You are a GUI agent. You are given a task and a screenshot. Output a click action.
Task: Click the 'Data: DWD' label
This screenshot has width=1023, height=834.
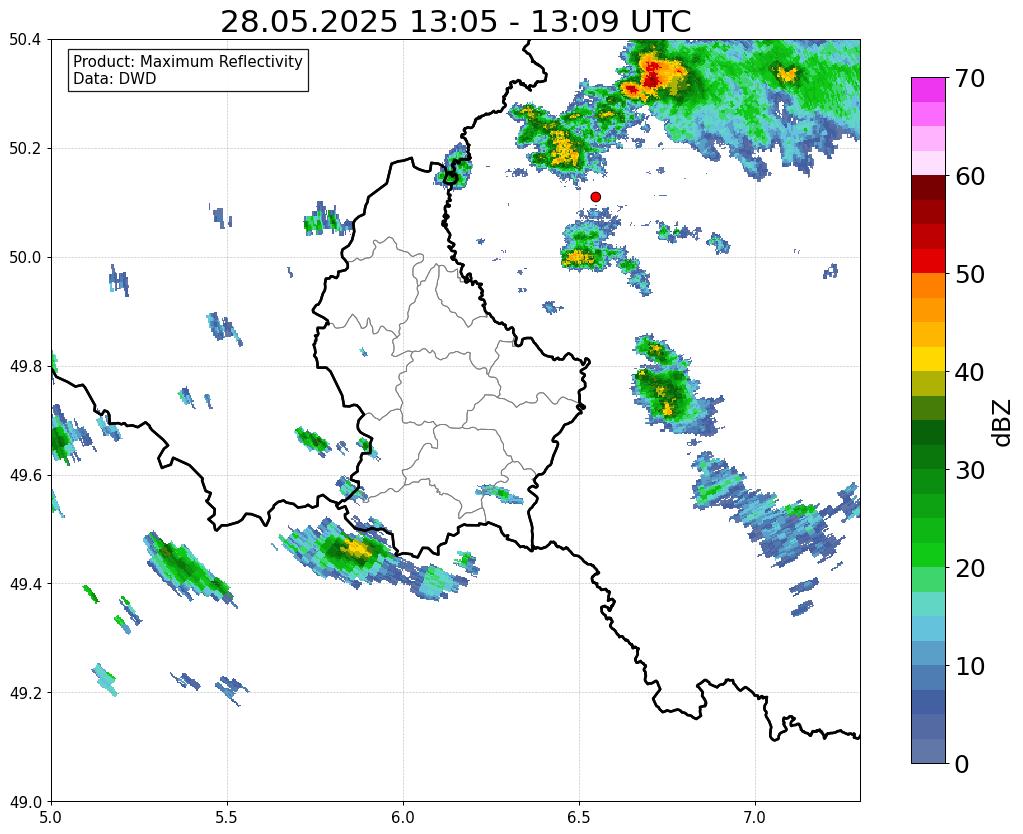[115, 79]
